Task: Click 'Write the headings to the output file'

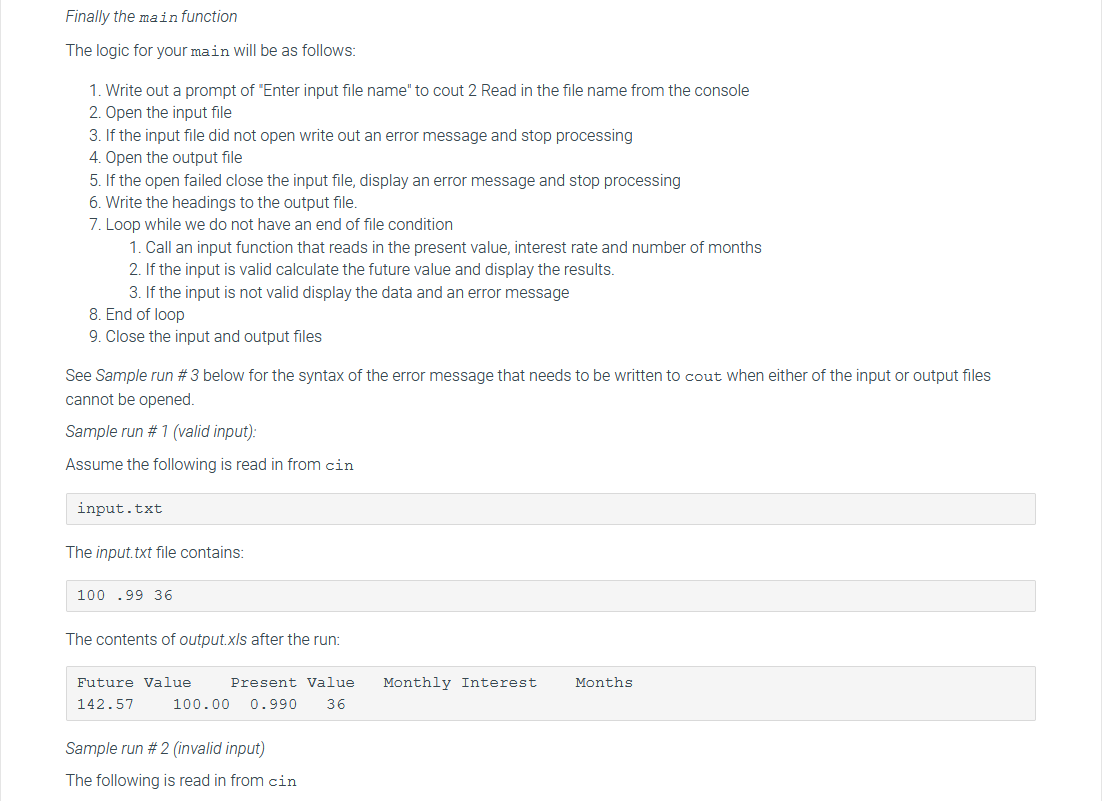Action: click(x=231, y=202)
